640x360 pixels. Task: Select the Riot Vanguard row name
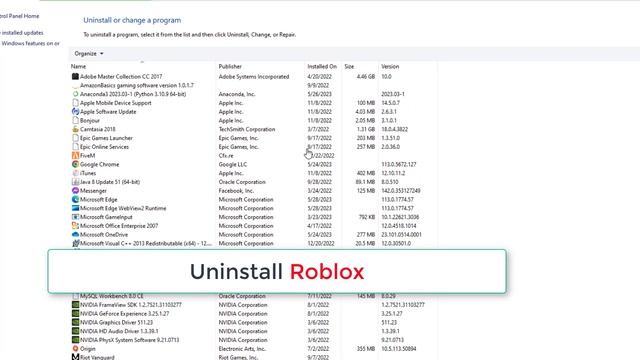click(x=97, y=357)
